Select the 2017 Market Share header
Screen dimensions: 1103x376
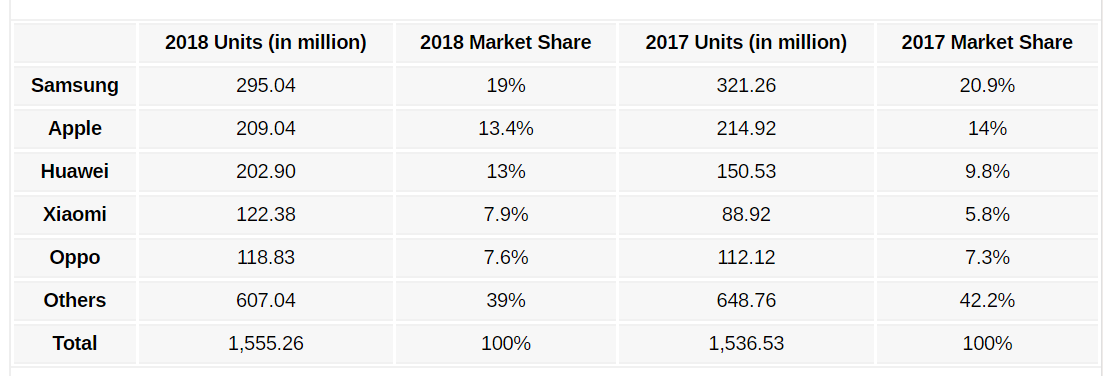pos(987,43)
